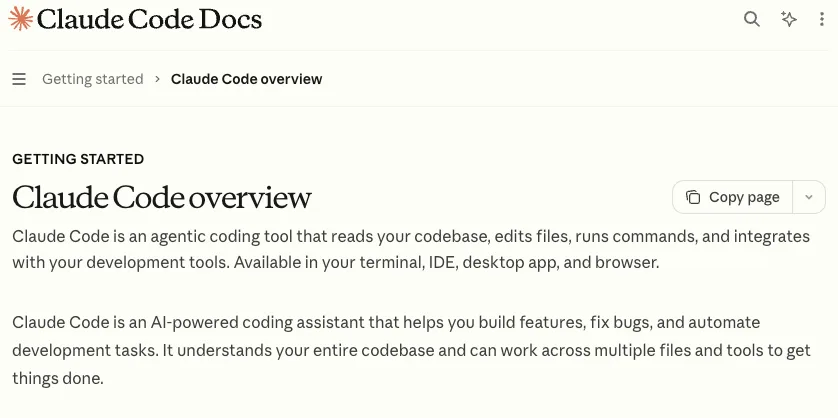The height and width of the screenshot is (418, 838).
Task: Click the words 'things done.' on last line
Action: pos(58,379)
